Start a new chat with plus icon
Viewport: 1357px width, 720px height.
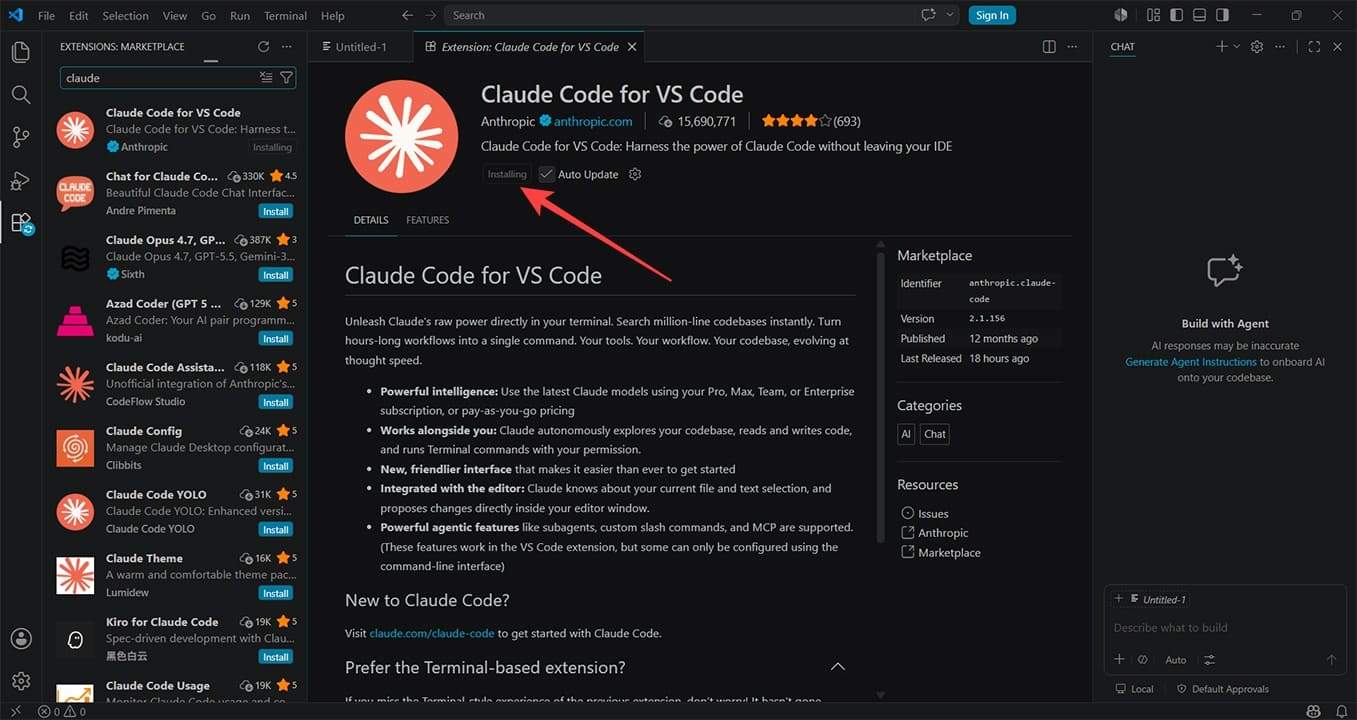coord(1221,47)
